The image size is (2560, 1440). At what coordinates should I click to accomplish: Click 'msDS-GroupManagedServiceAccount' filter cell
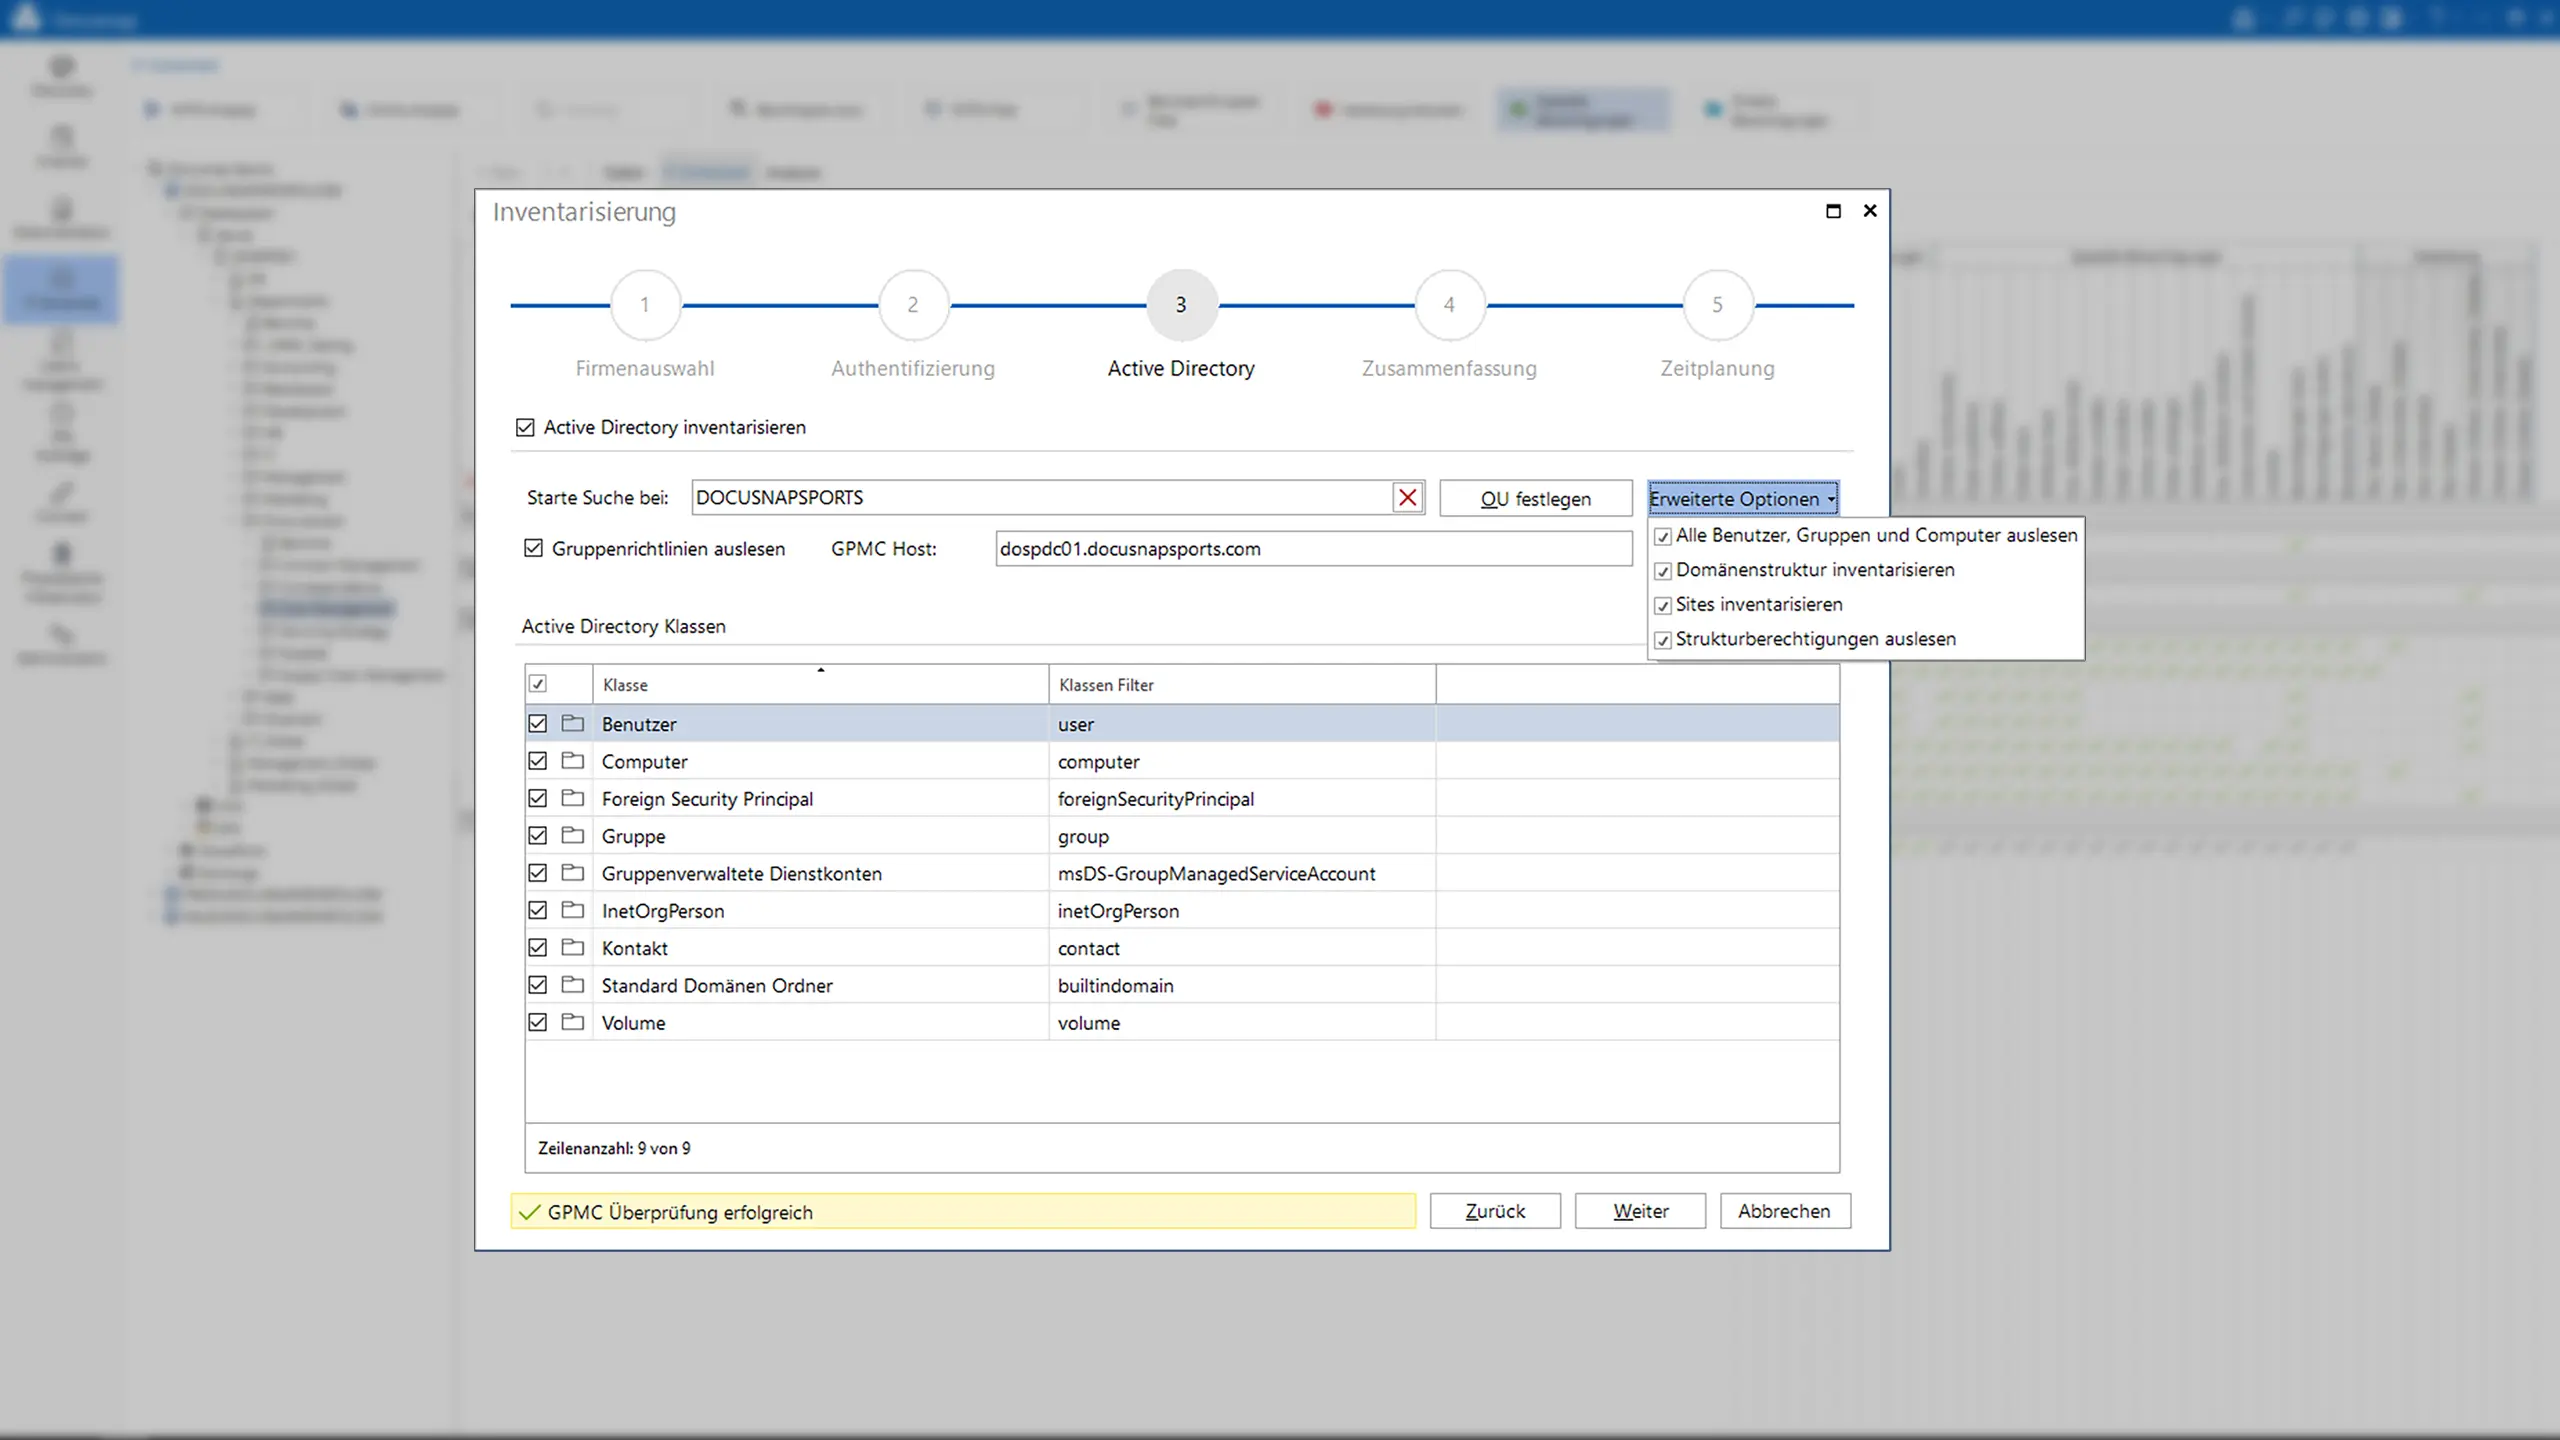click(x=1242, y=873)
